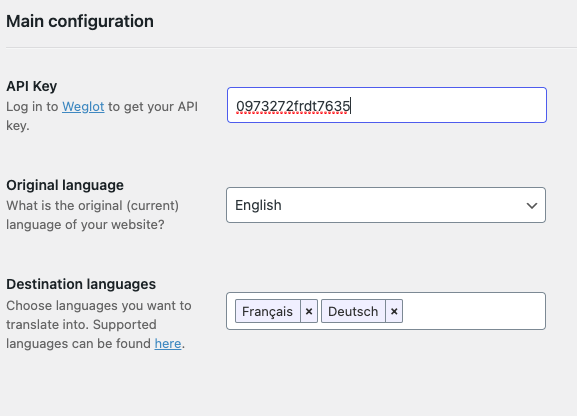Screen dimensions: 577x416
Task: Click the "Log in to" helper text
Action: [32, 107]
